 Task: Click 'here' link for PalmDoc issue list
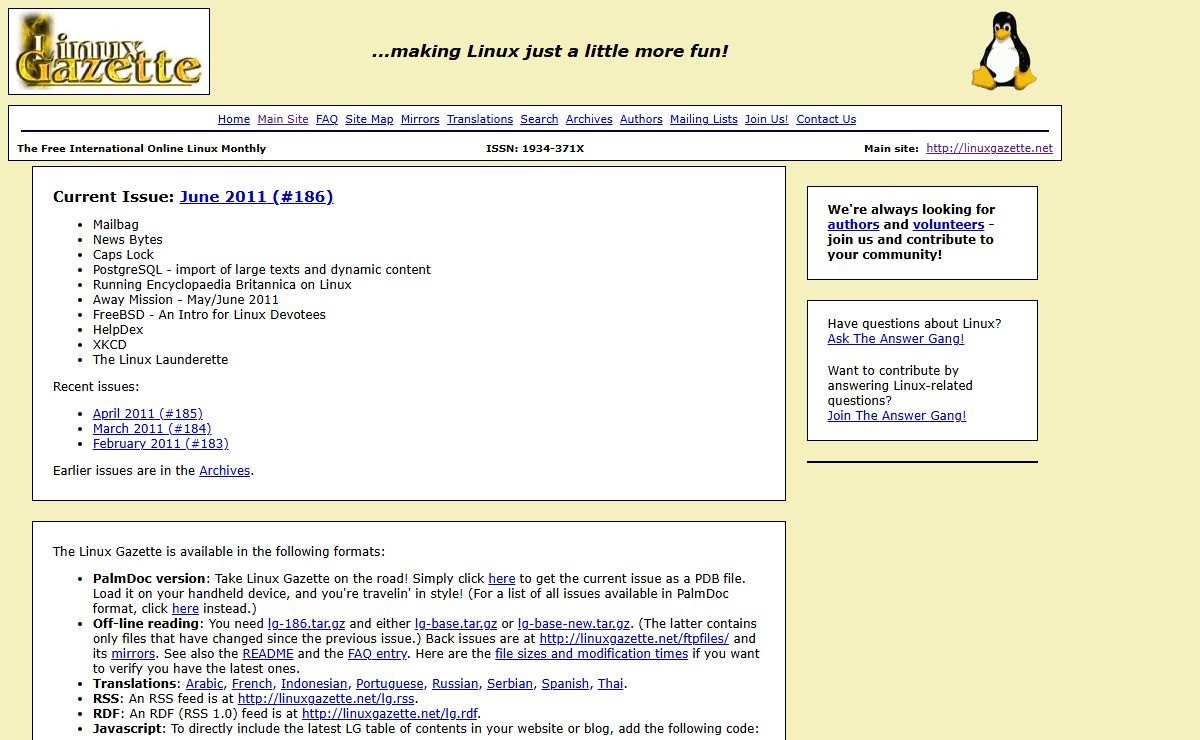click(185, 609)
